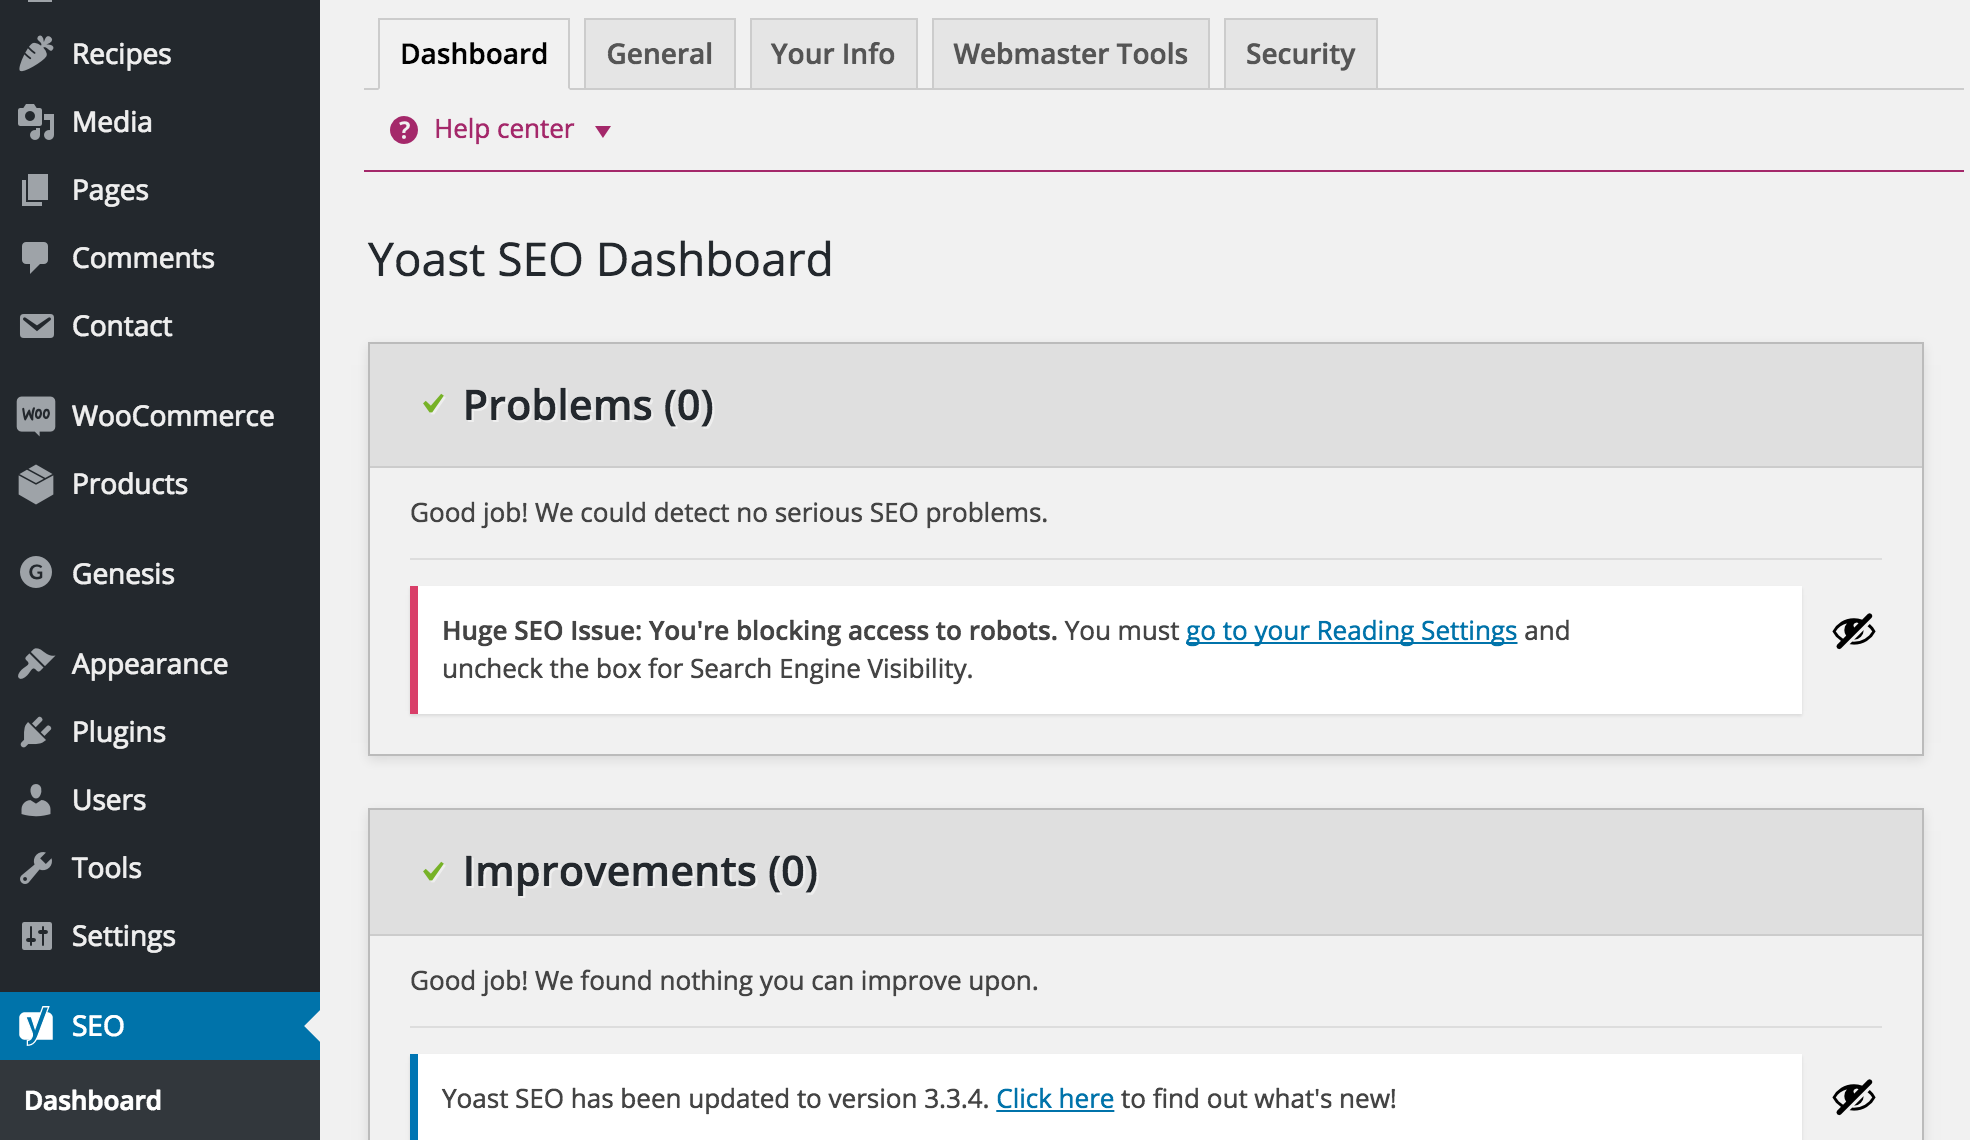This screenshot has height=1140, width=1970.
Task: Click the WooCommerce logo icon
Action: [36, 415]
